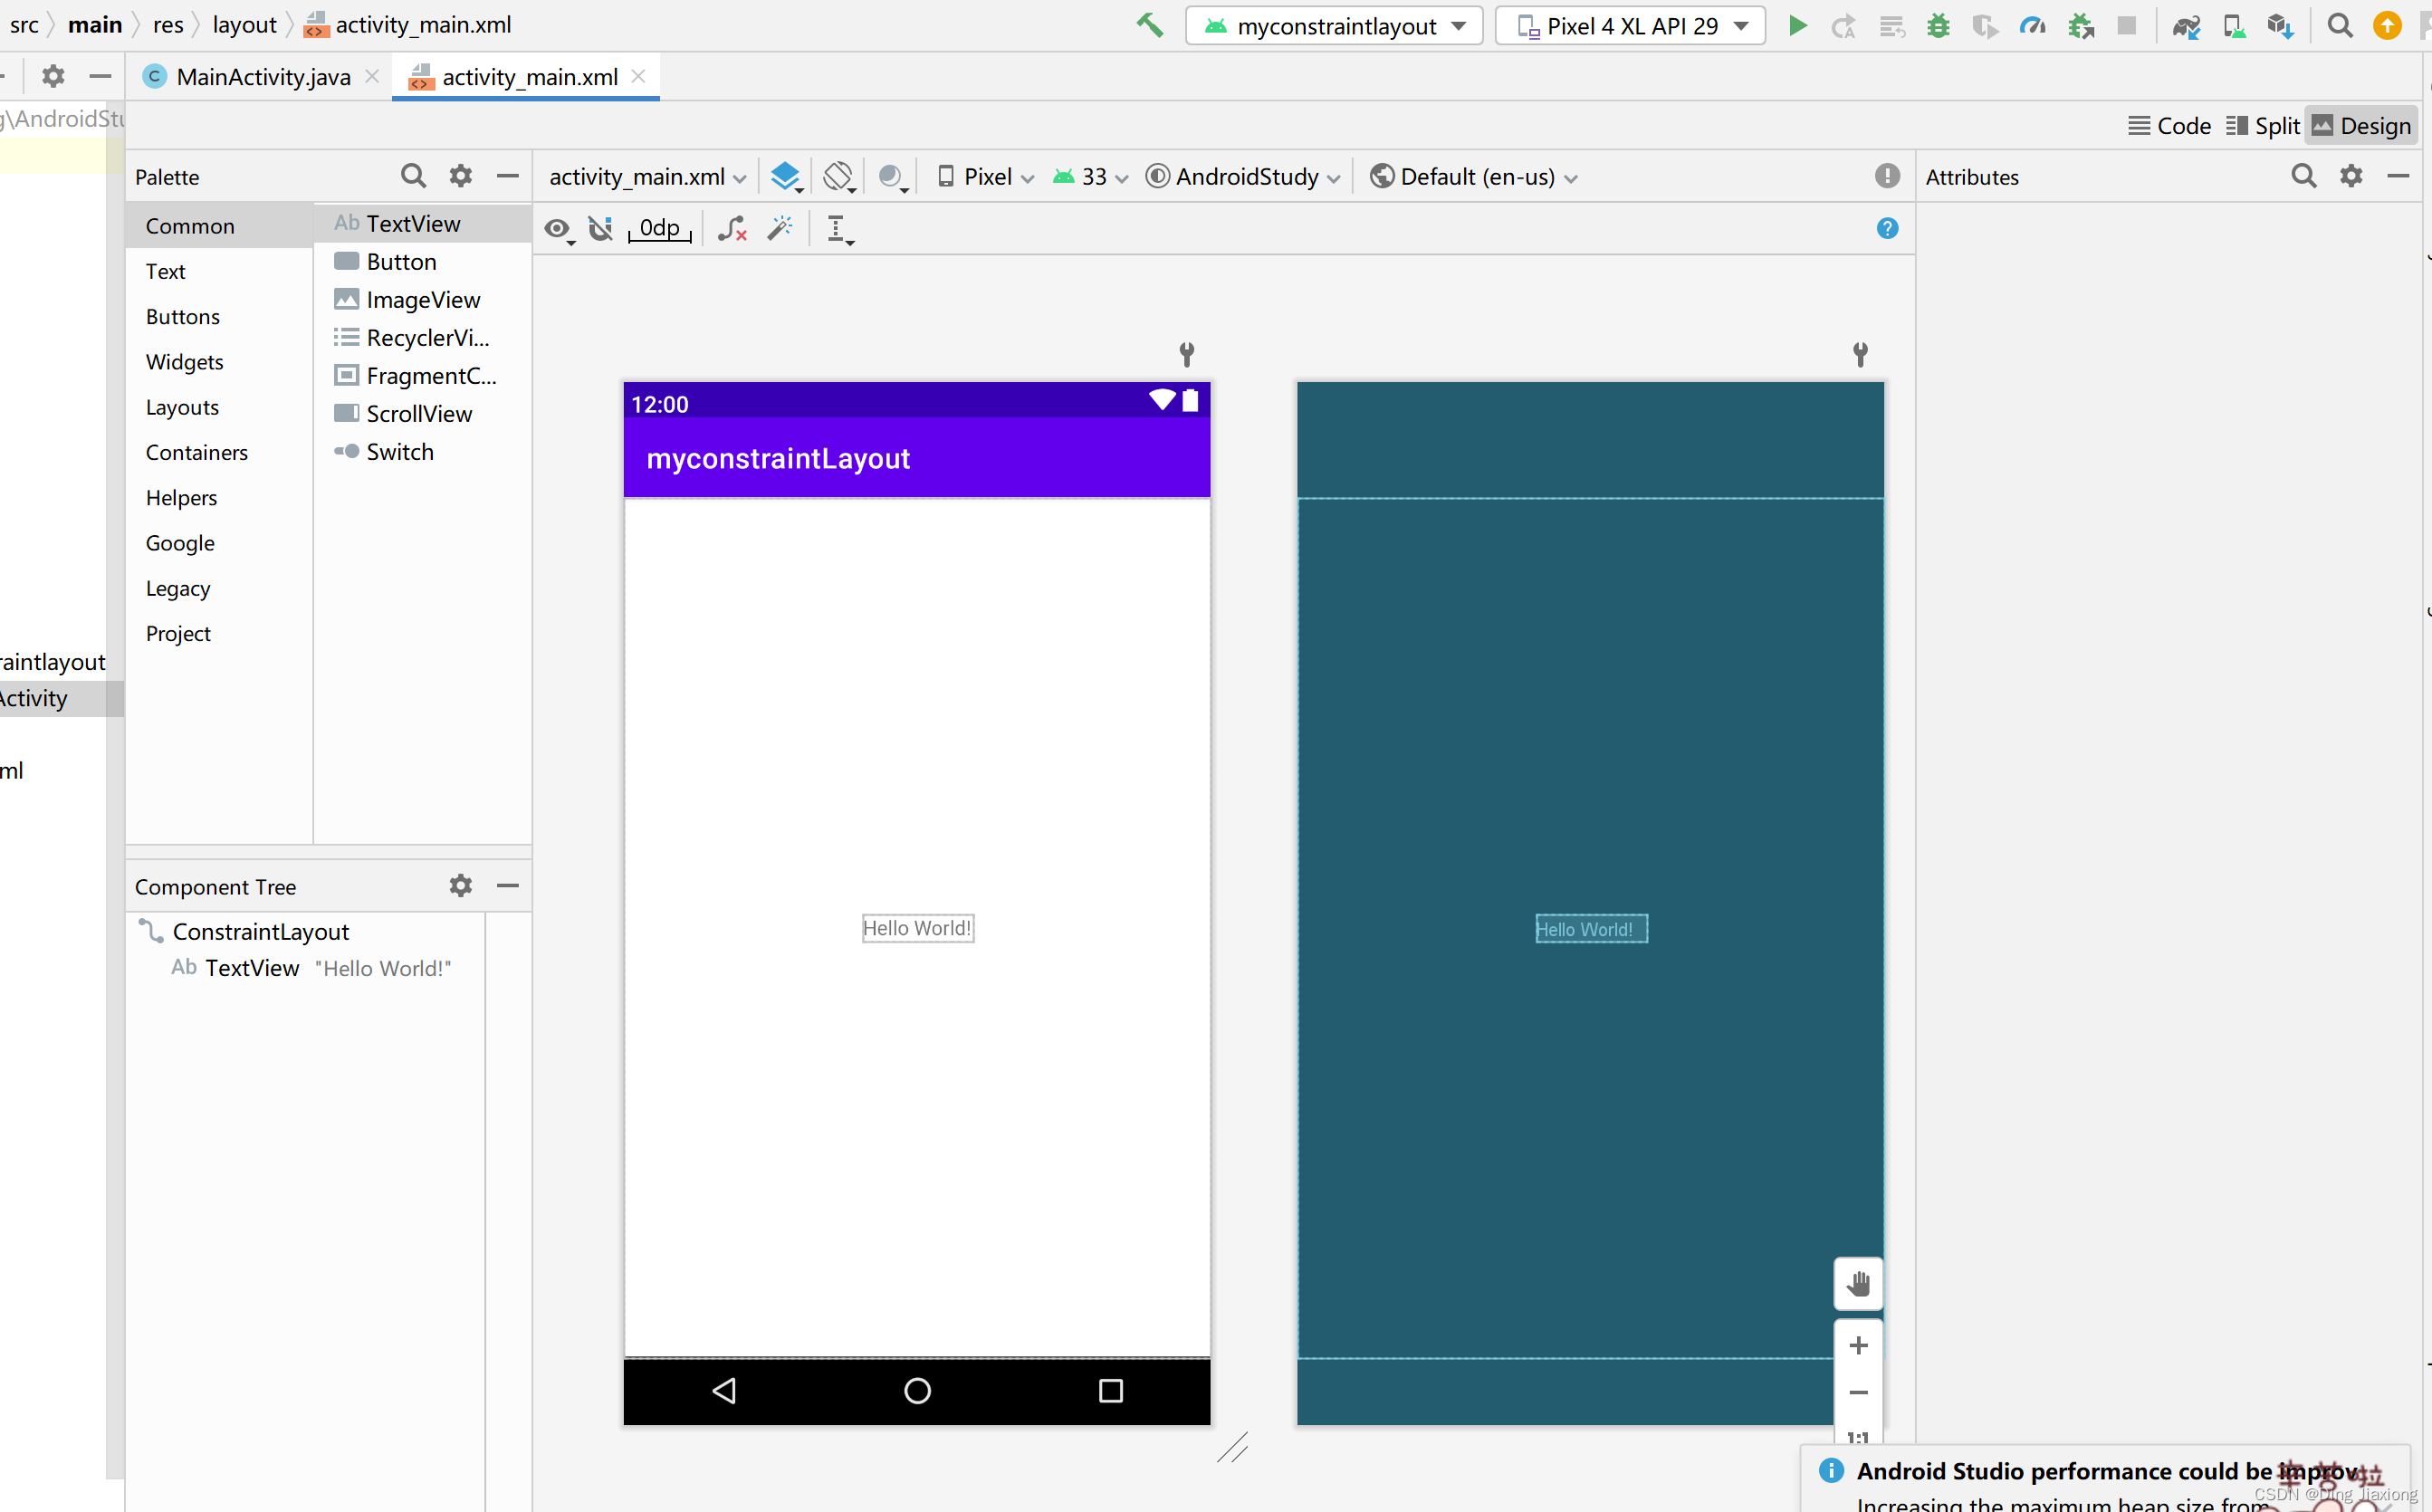Screen dimensions: 2432x1512
Task: Select Hello World! text in design preview
Action: coord(917,928)
